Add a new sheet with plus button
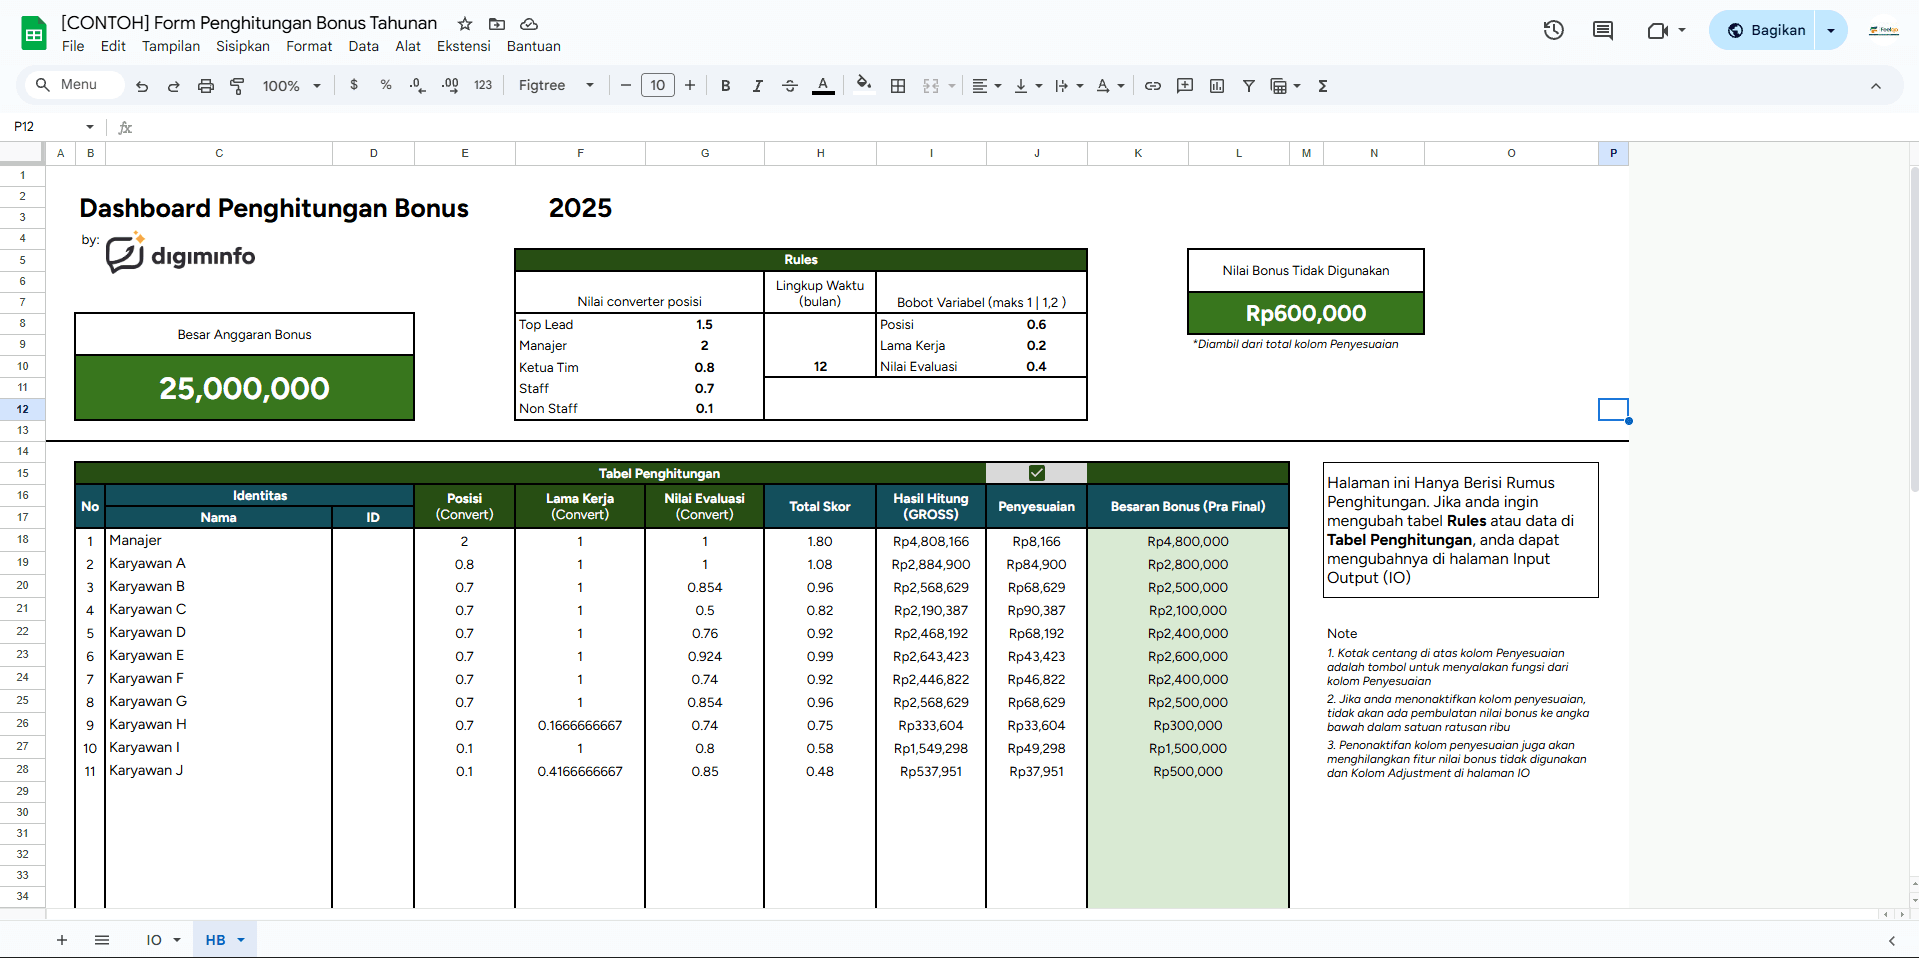Image resolution: width=1919 pixels, height=958 pixels. click(62, 940)
